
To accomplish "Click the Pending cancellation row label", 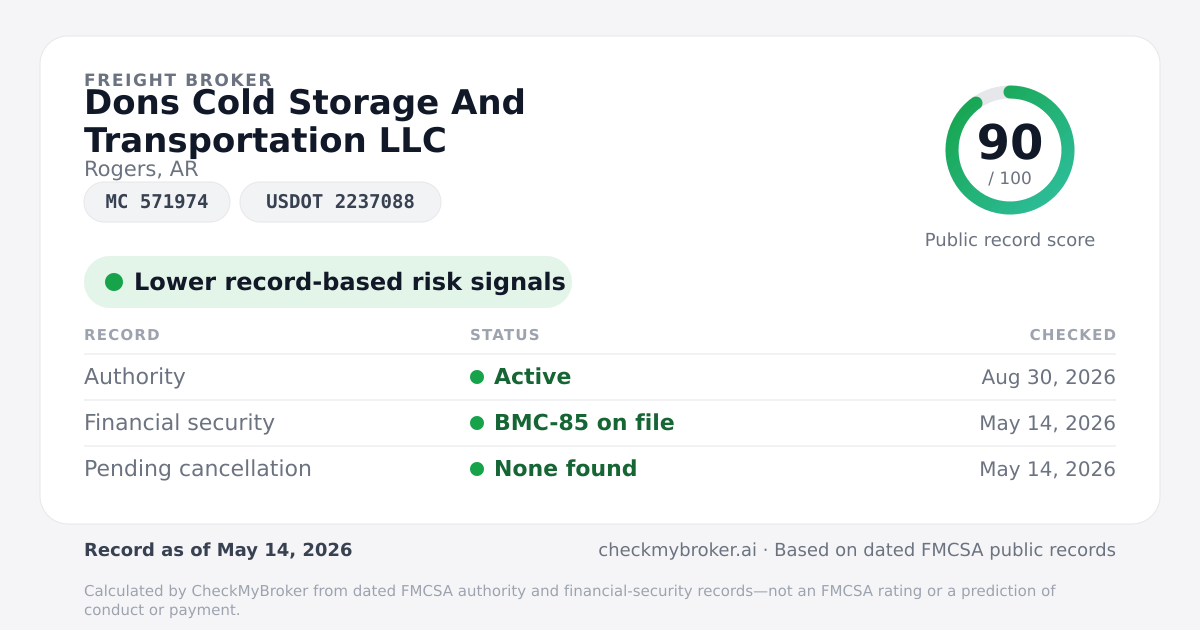I will coord(198,469).
